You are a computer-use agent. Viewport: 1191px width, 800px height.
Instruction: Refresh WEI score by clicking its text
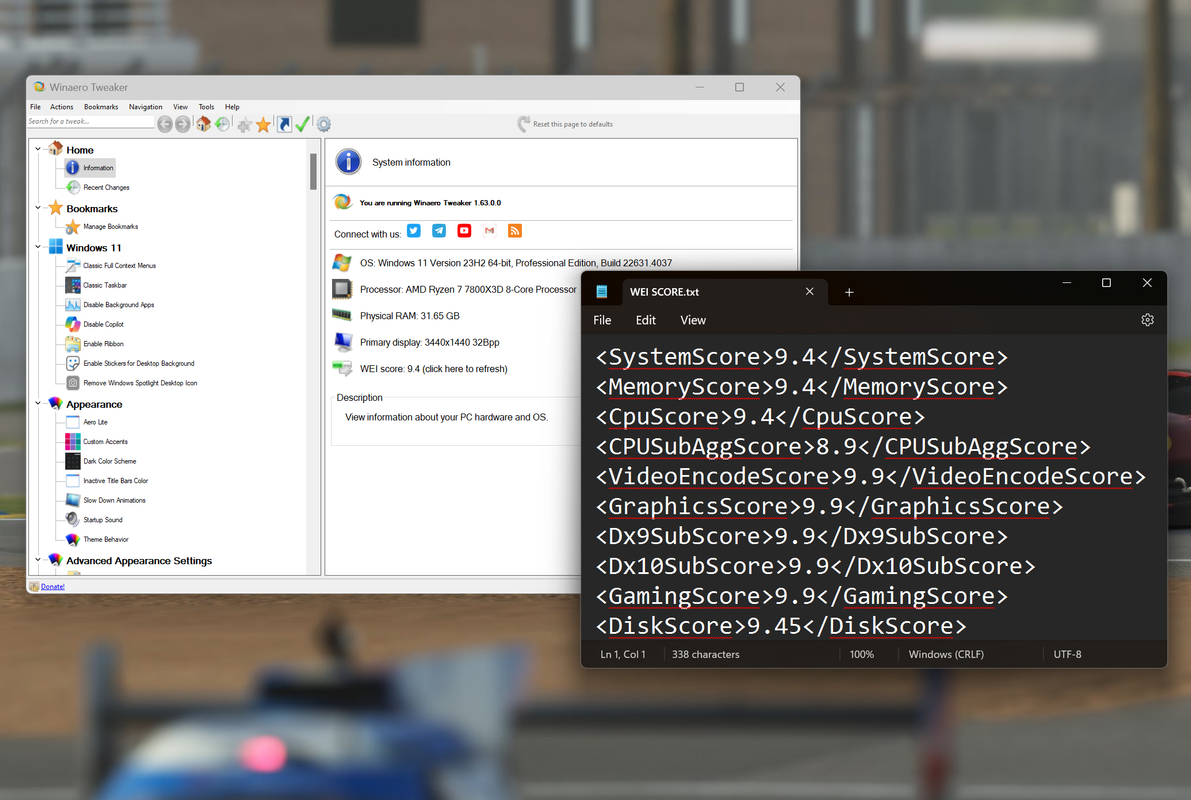(434, 369)
